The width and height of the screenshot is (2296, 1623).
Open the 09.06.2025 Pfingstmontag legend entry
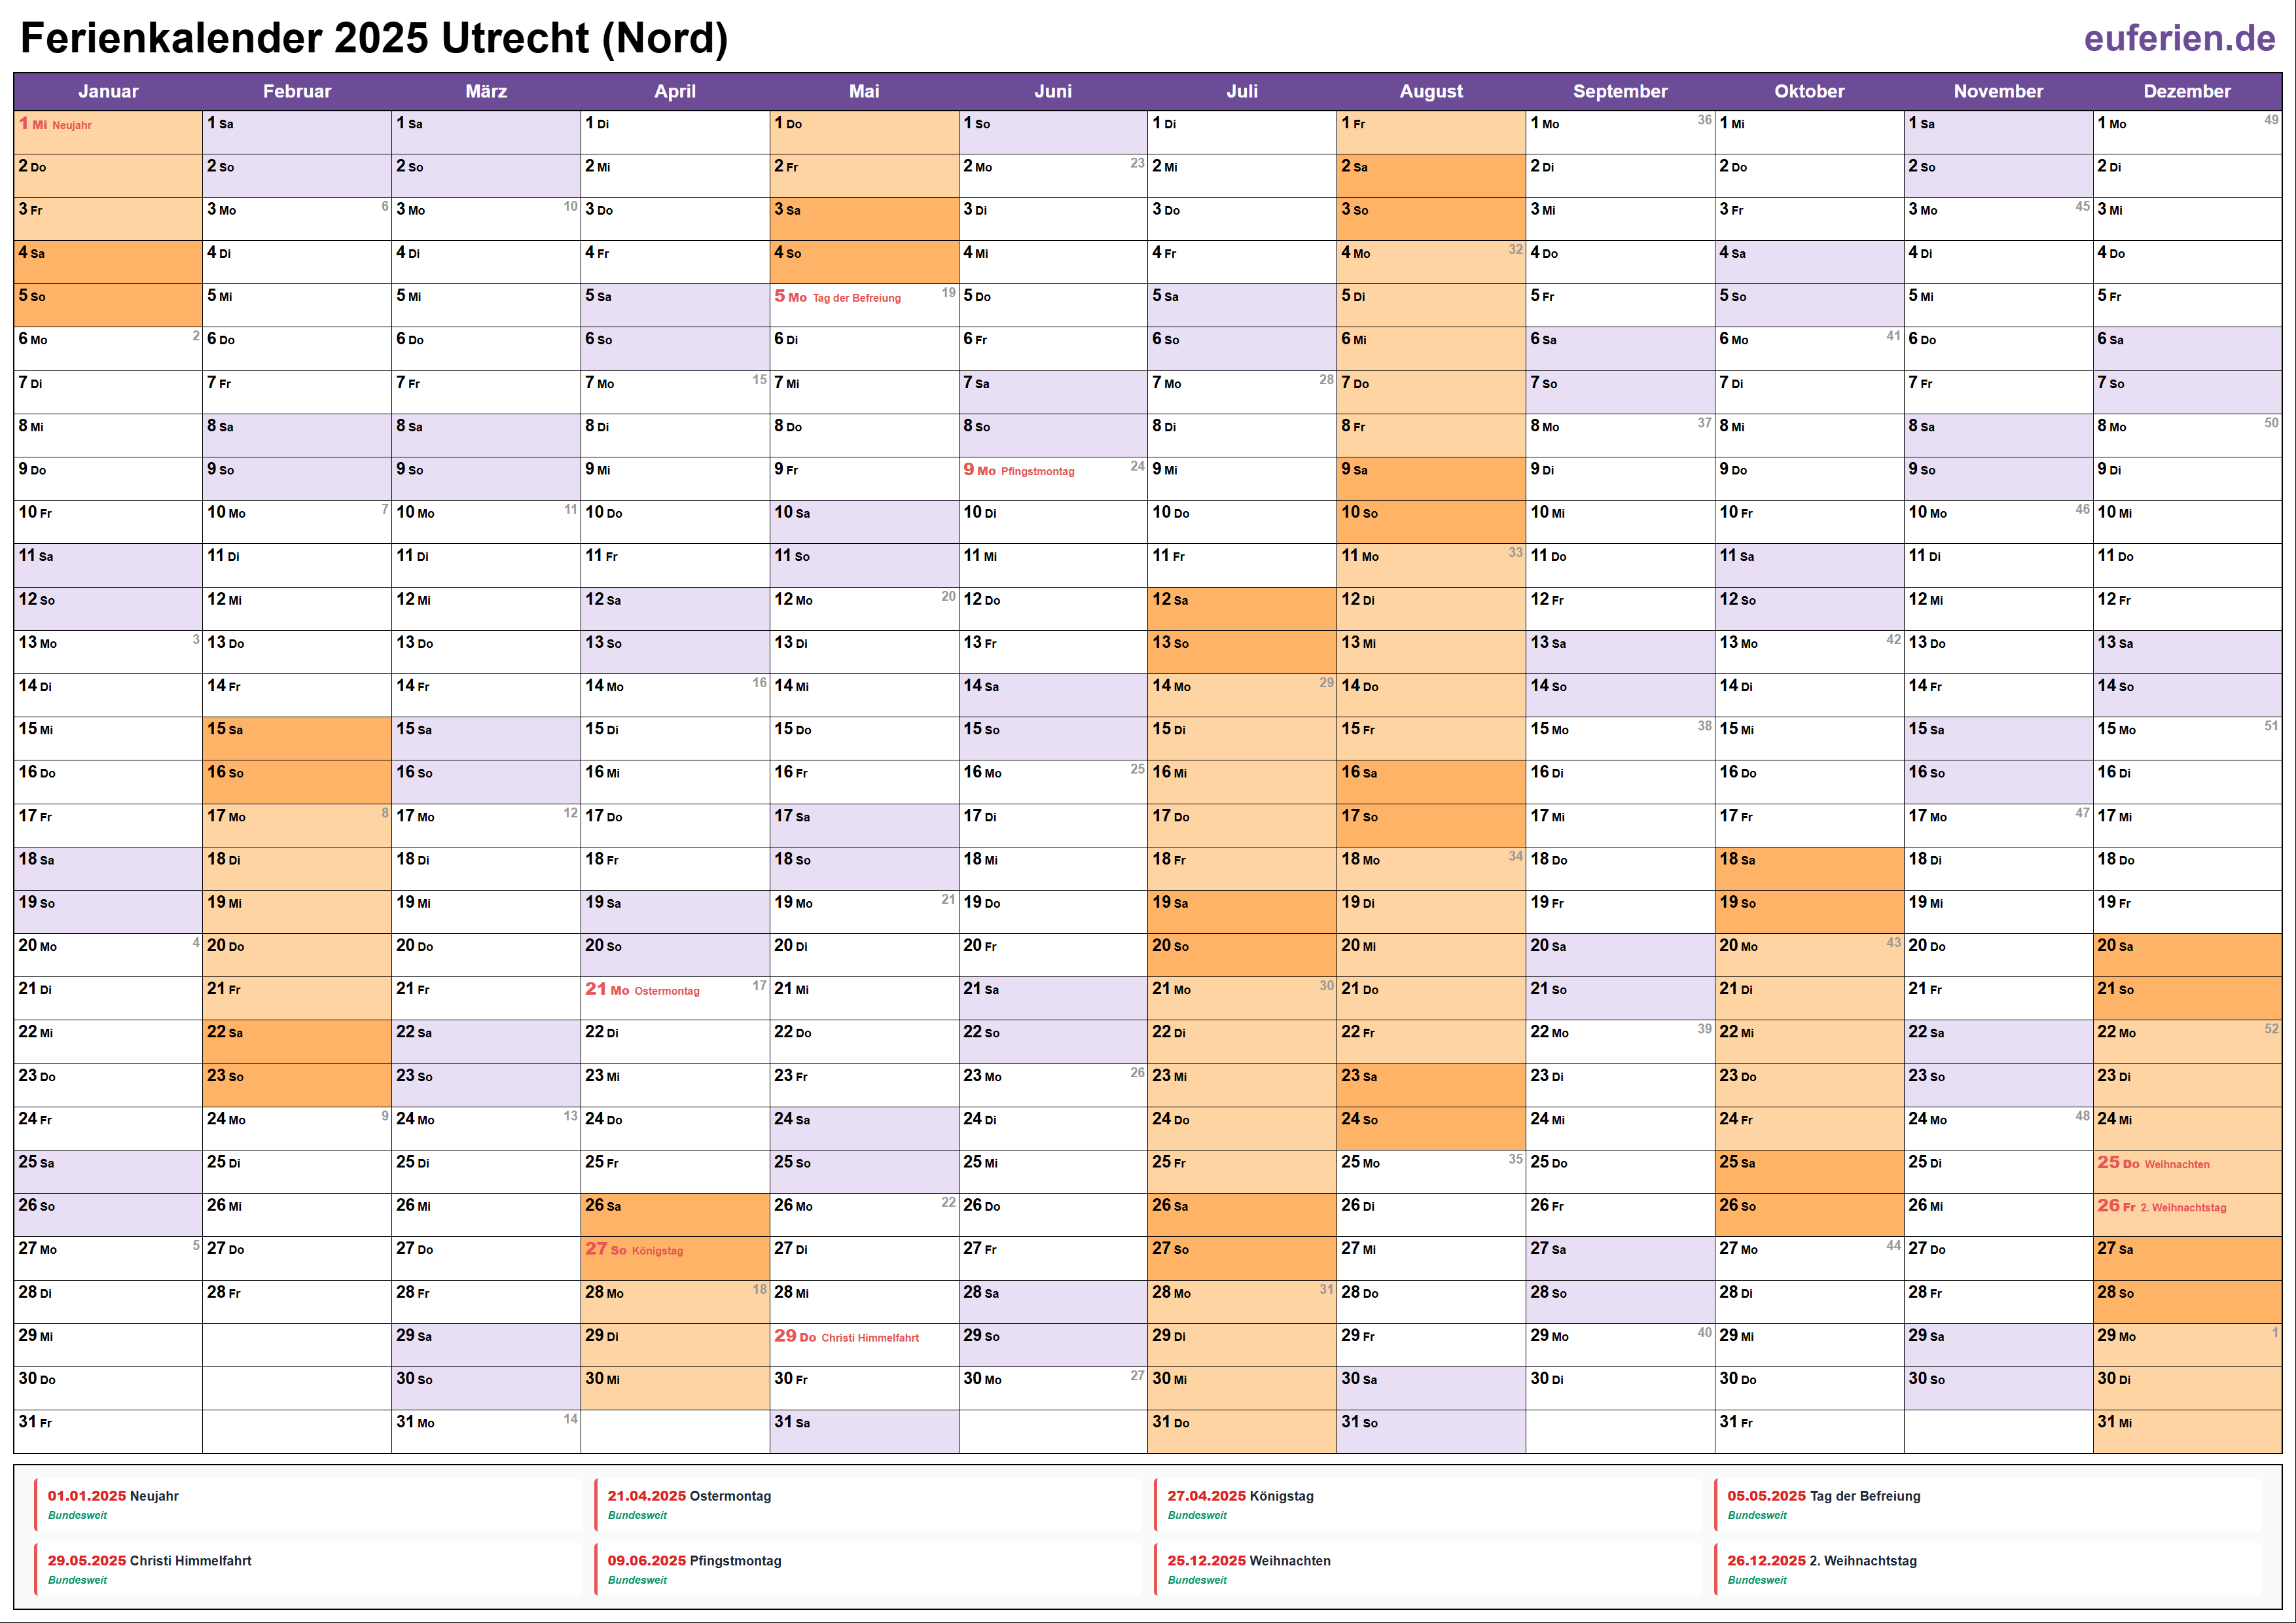tap(694, 1561)
